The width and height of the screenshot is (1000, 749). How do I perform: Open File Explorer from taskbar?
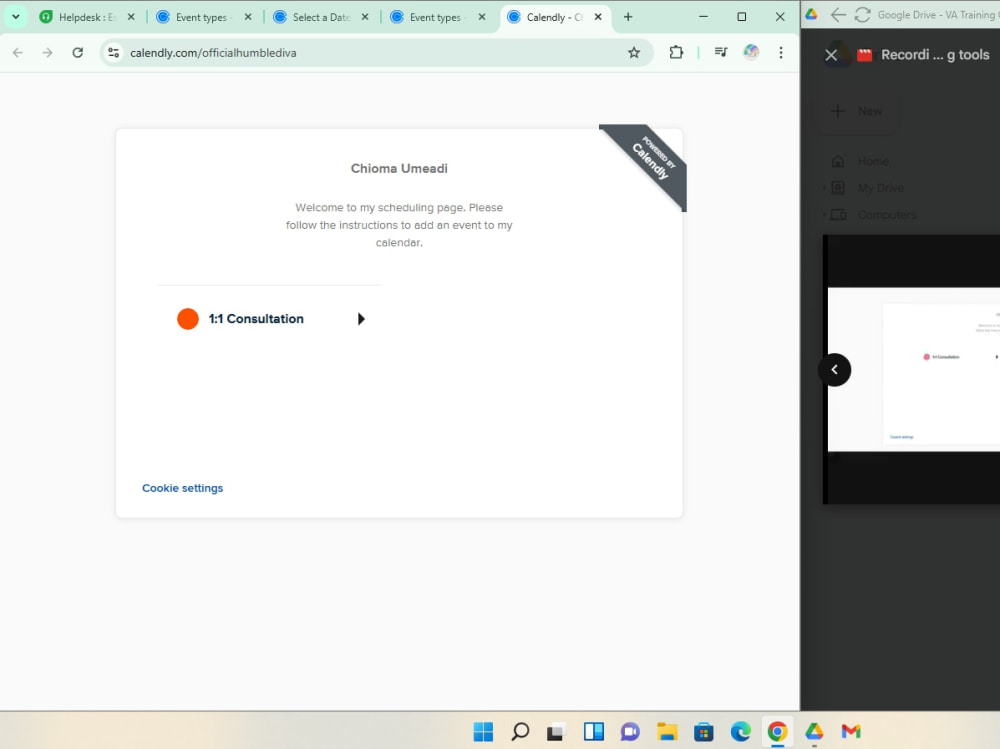667,732
